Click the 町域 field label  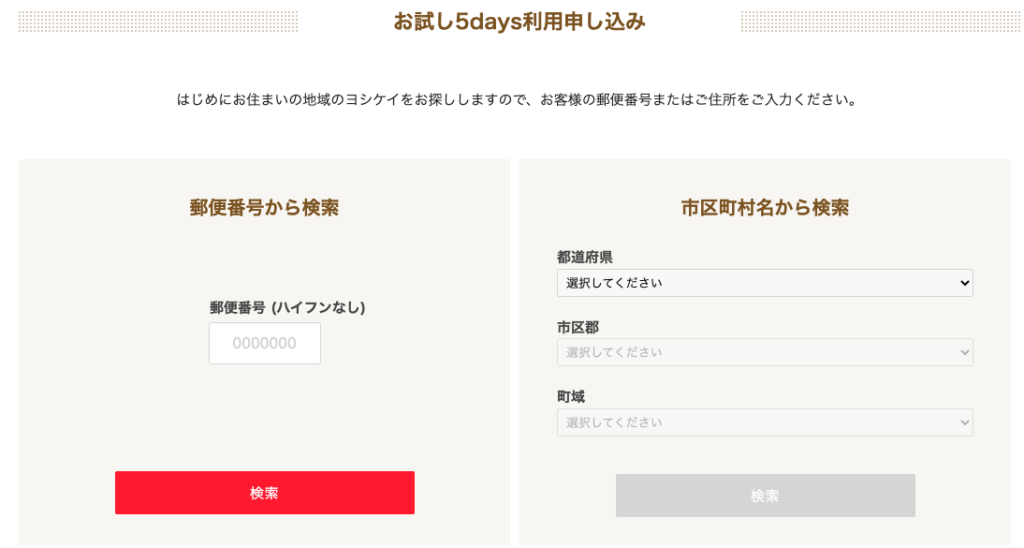[x=571, y=397]
